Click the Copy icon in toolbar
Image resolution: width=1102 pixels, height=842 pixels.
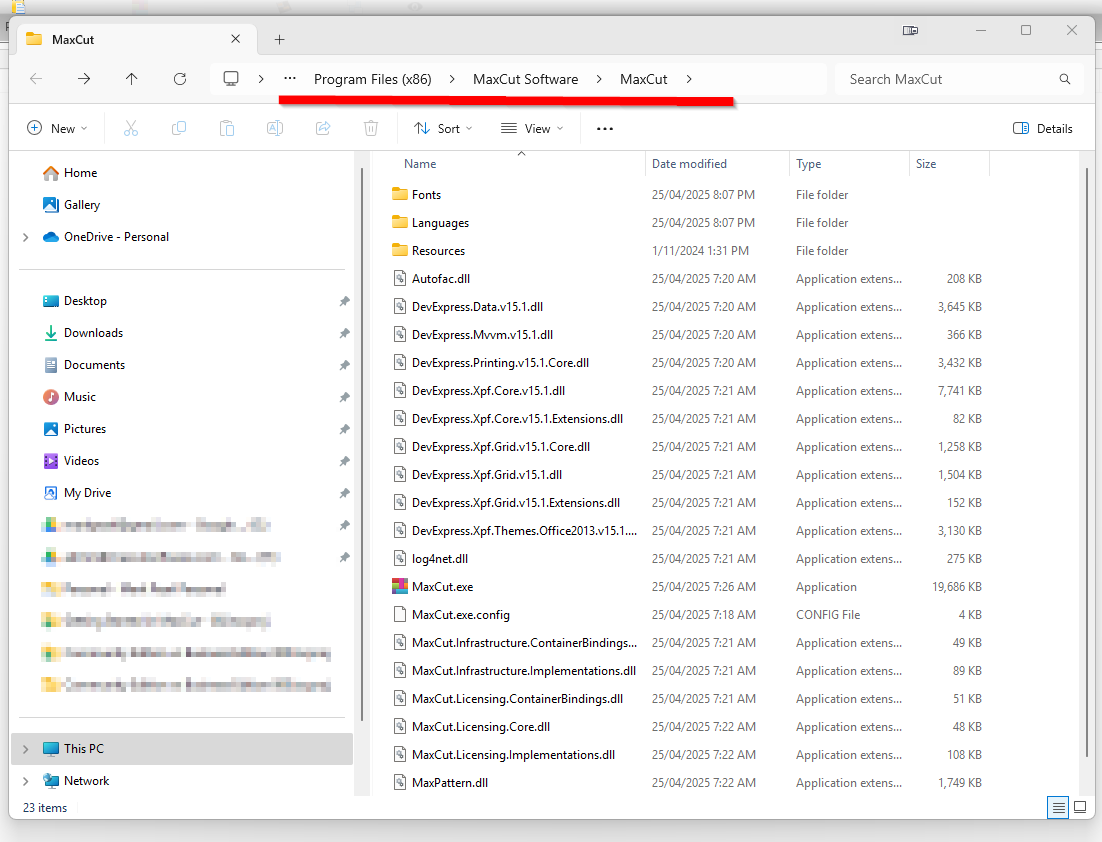pyautogui.click(x=179, y=128)
